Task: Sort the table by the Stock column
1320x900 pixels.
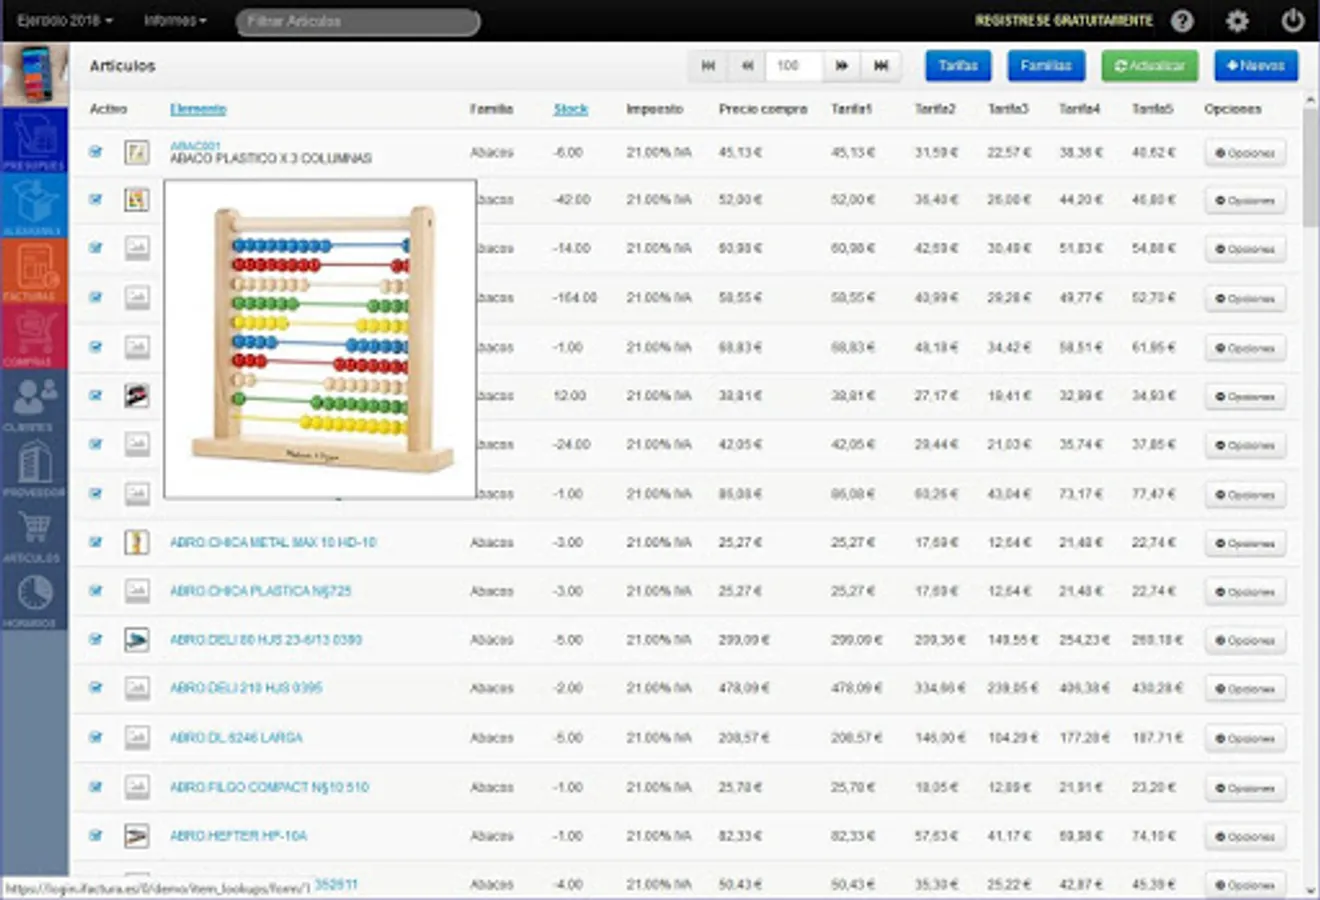Action: tap(571, 109)
